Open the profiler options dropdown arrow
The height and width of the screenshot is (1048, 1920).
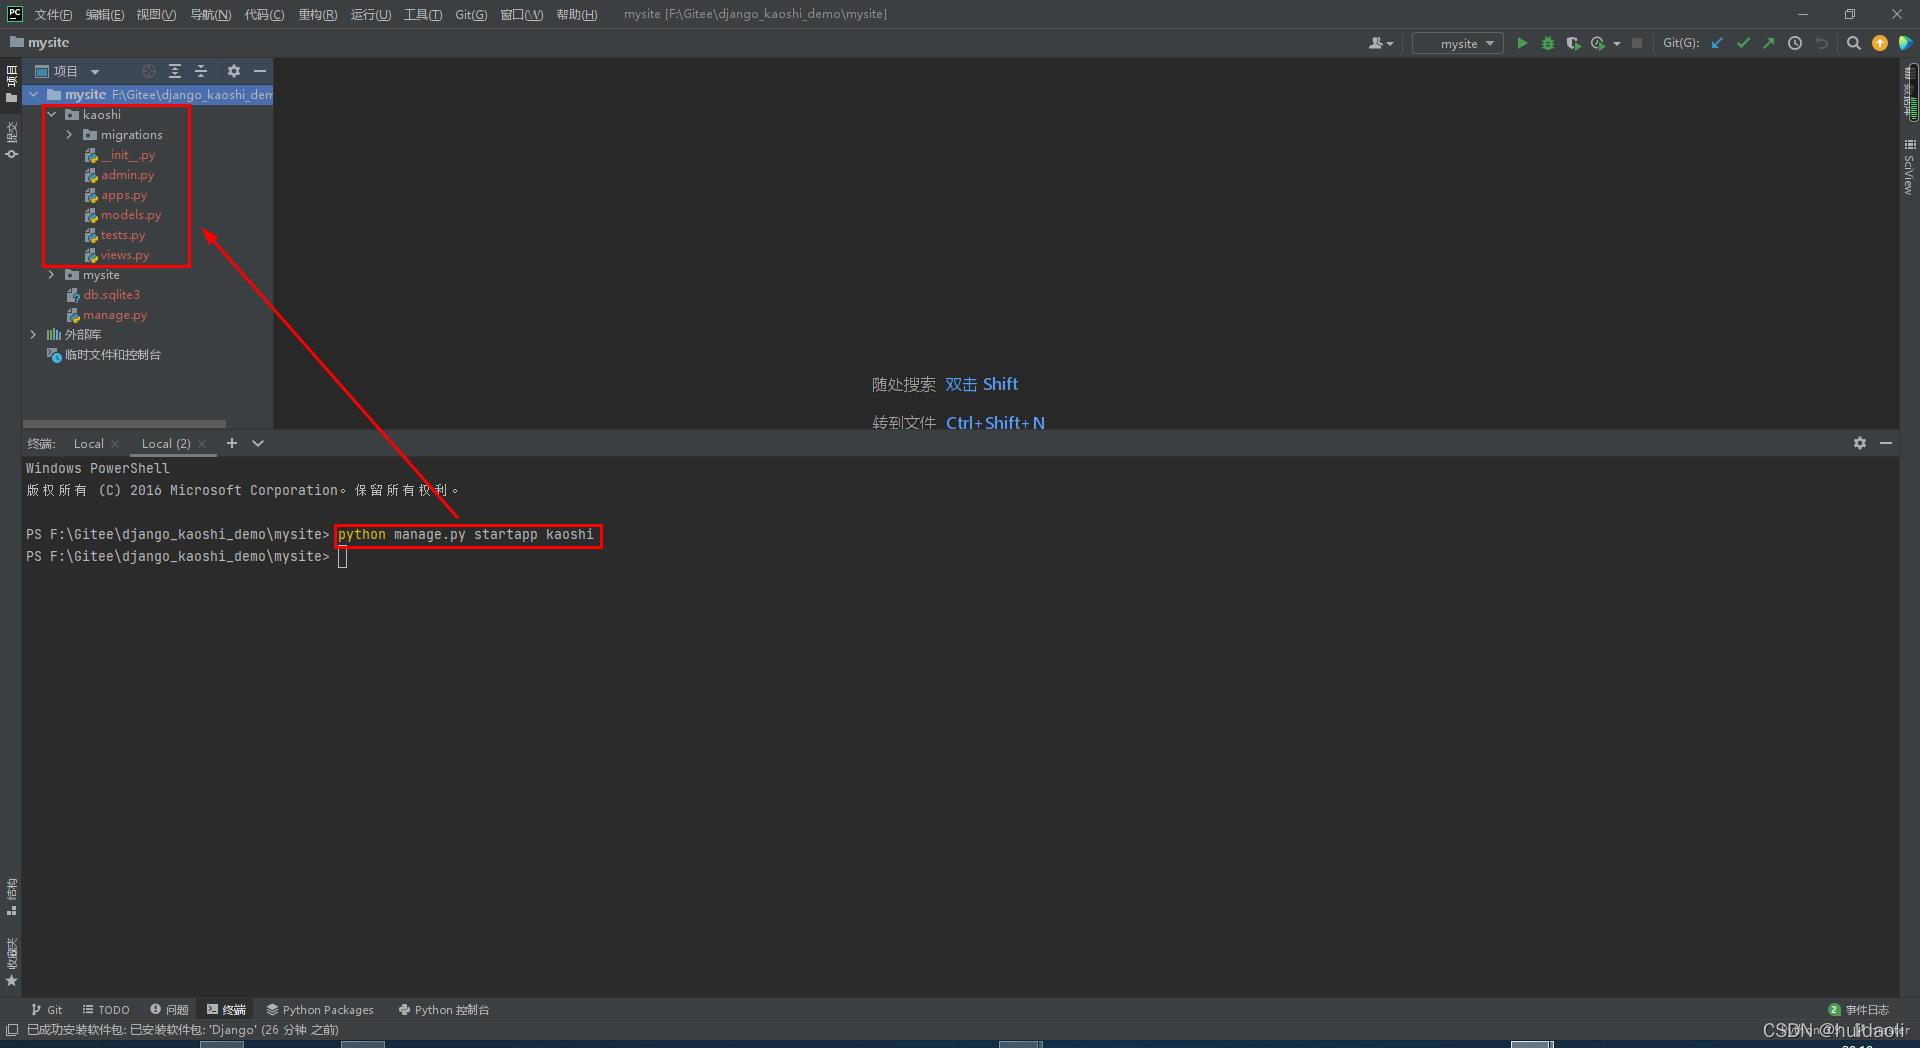point(1616,44)
